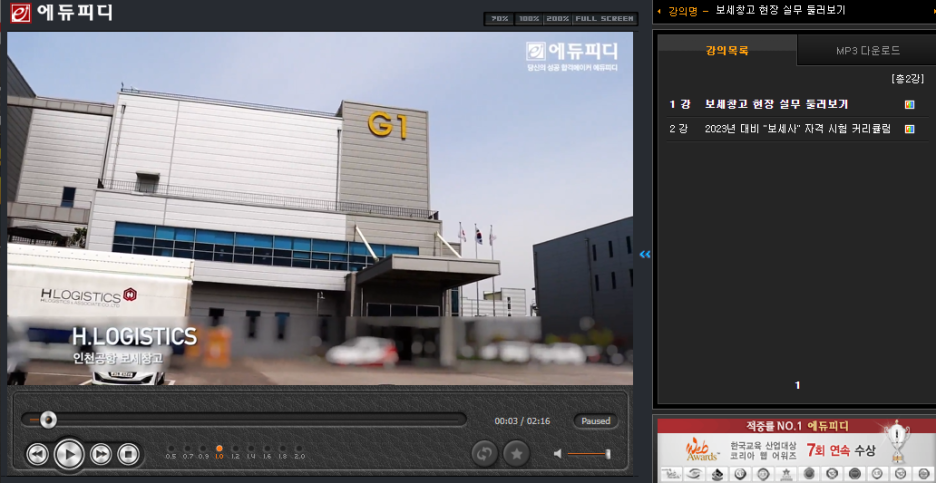The height and width of the screenshot is (483, 936).
Task: Open the MP3 다운로드 tab
Action: pos(867,51)
